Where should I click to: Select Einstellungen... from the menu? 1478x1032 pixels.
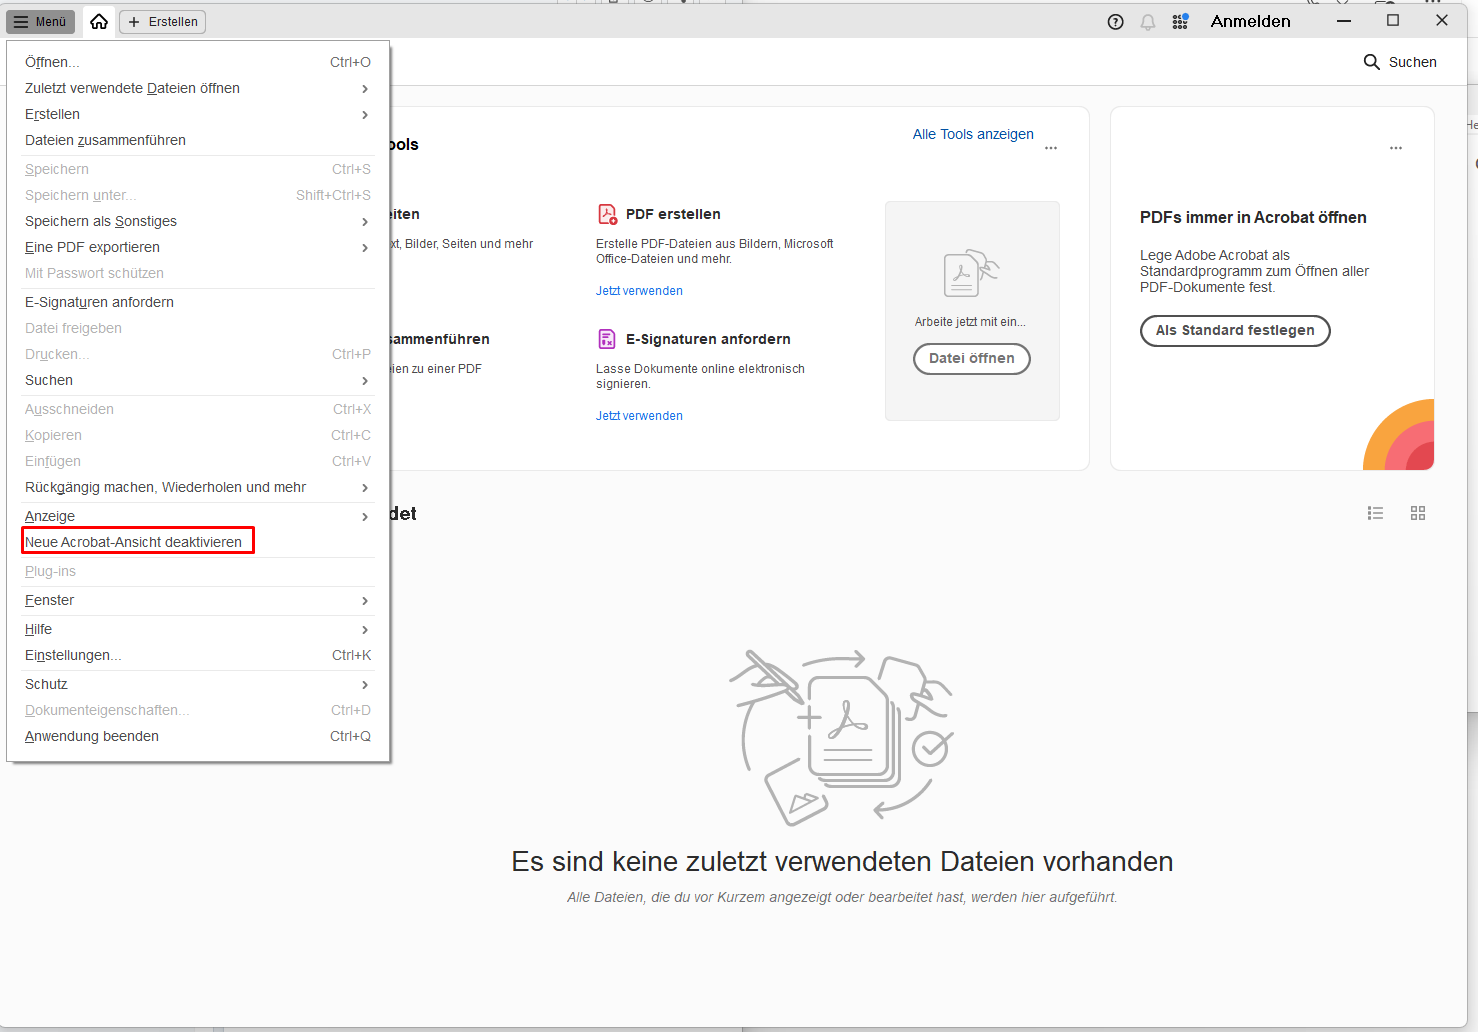[73, 655]
